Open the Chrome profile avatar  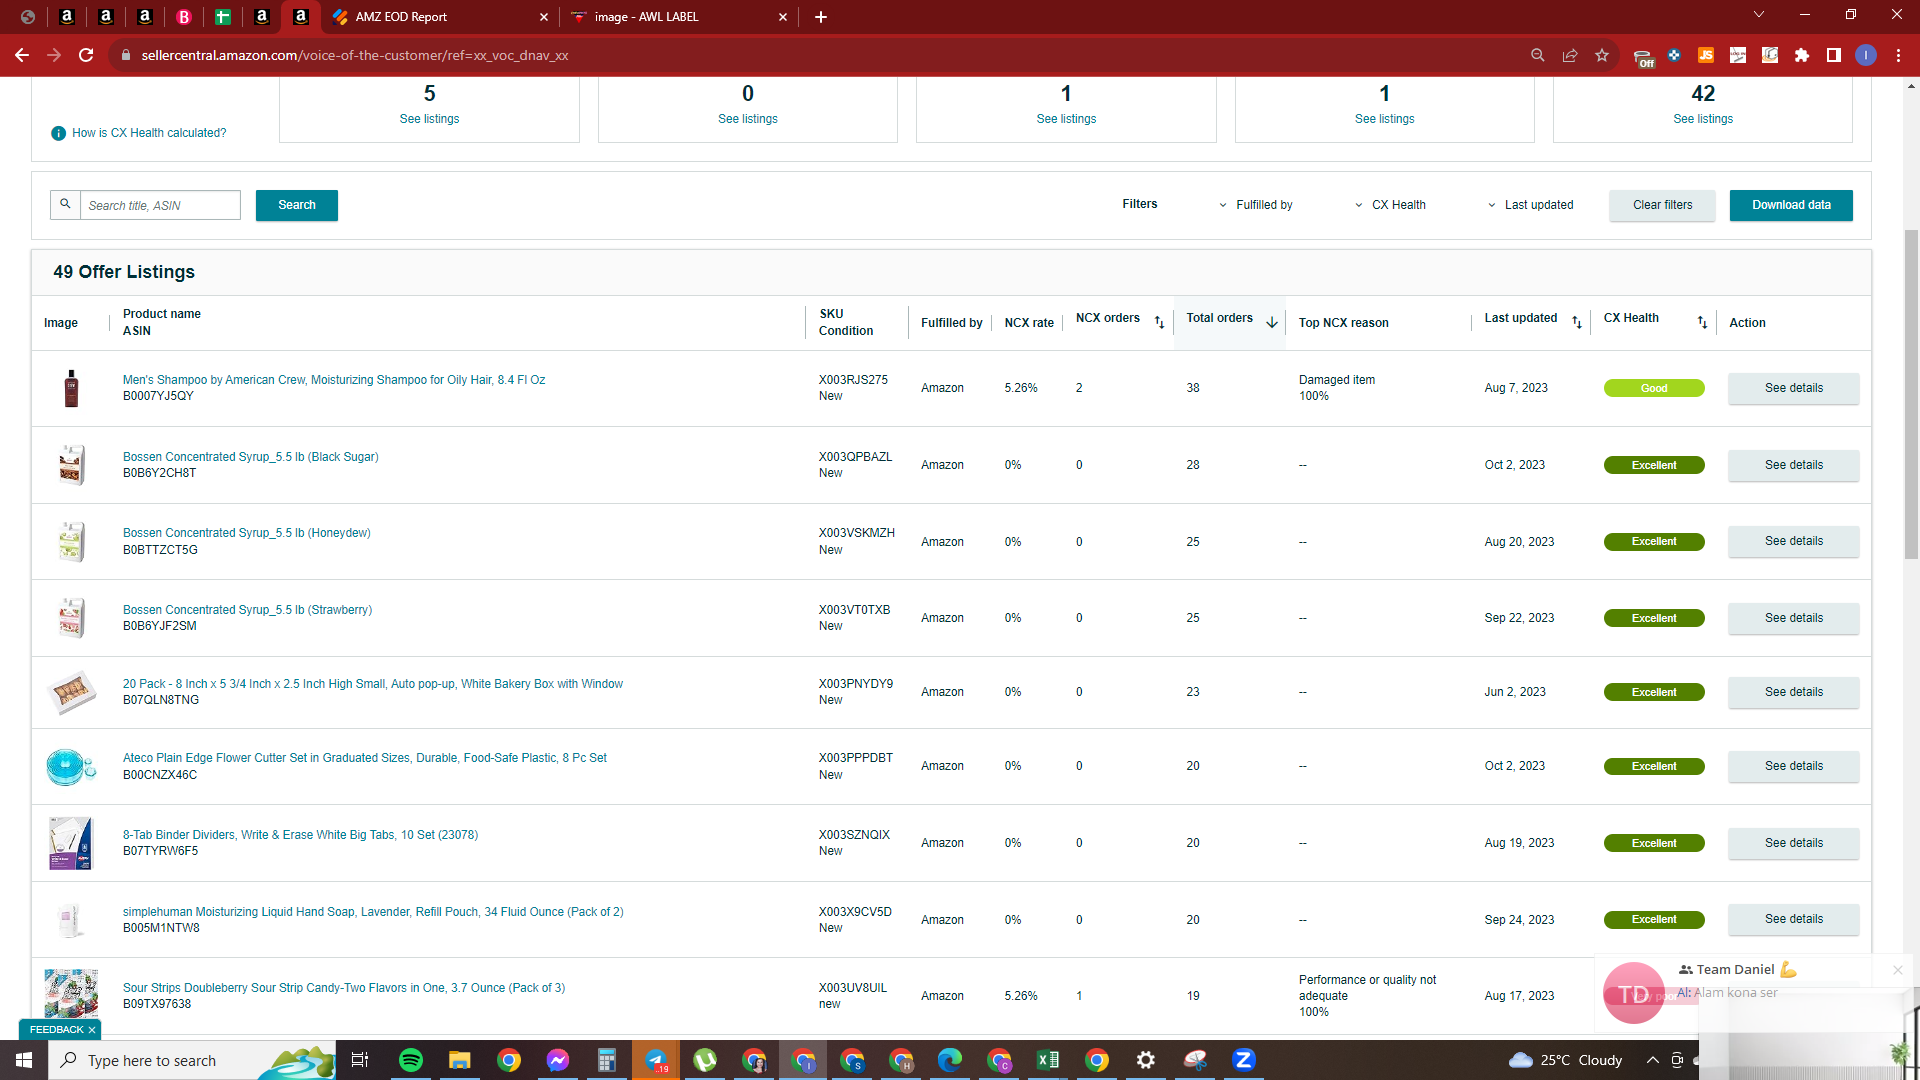[x=1866, y=55]
